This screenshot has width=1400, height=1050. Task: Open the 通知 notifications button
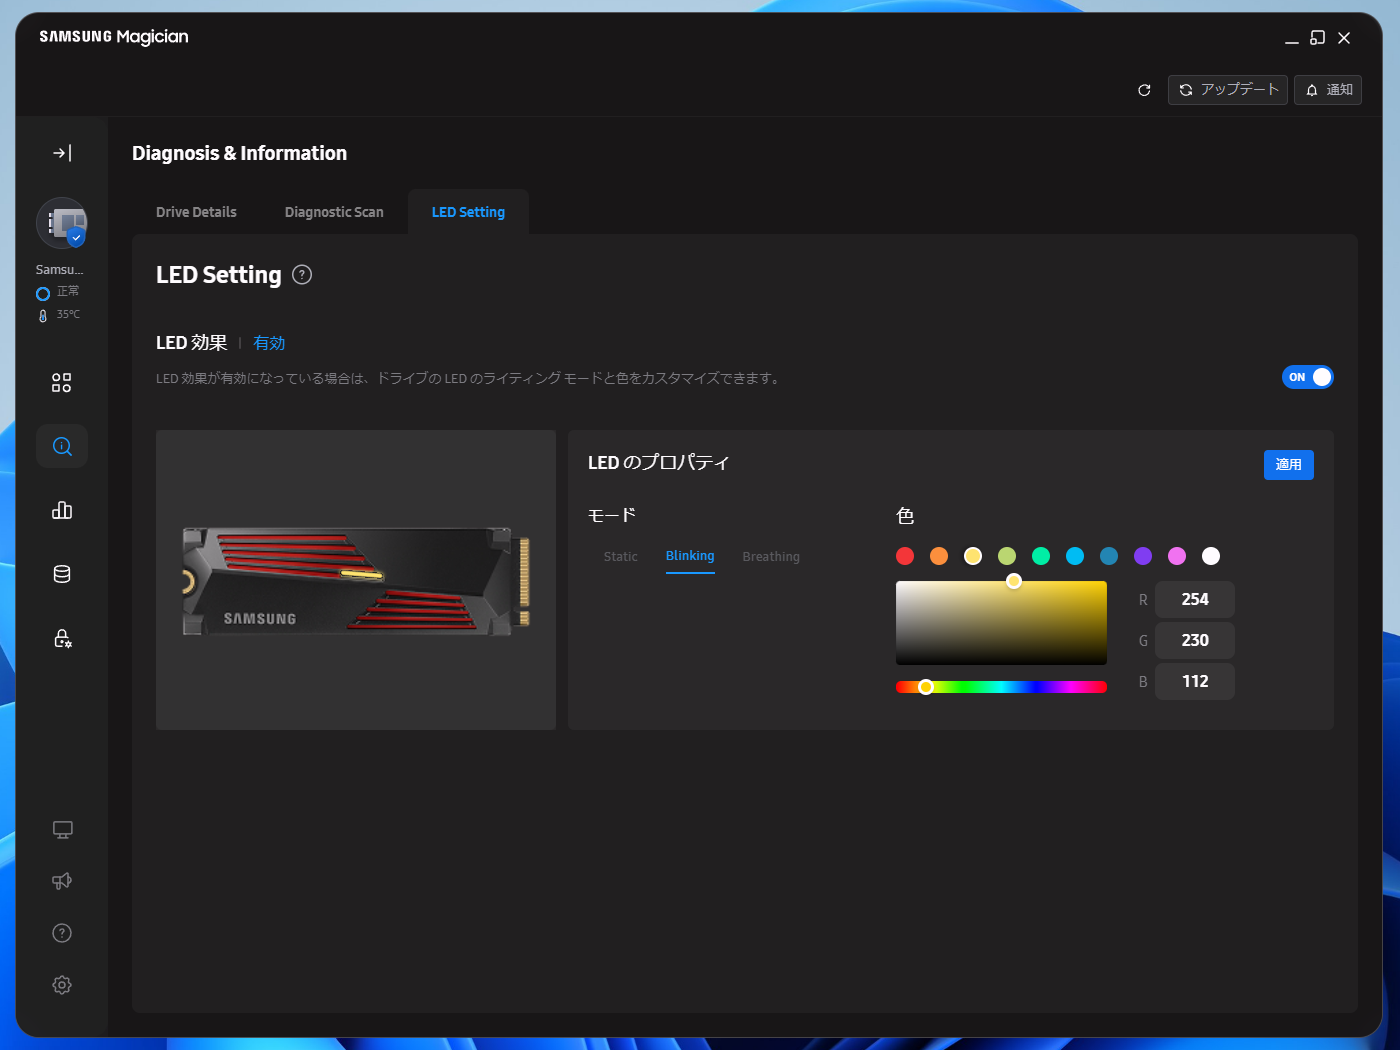point(1328,90)
